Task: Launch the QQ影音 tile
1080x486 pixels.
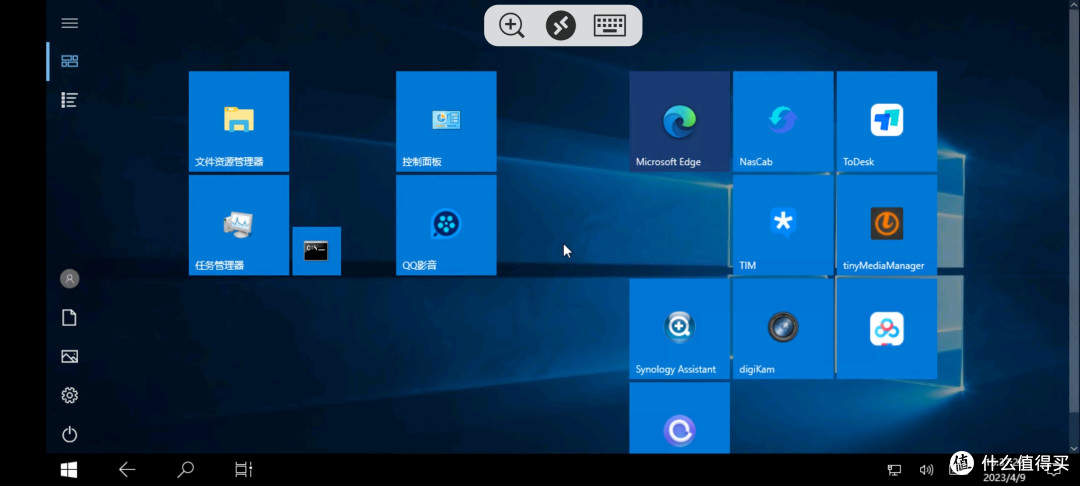Action: [446, 225]
